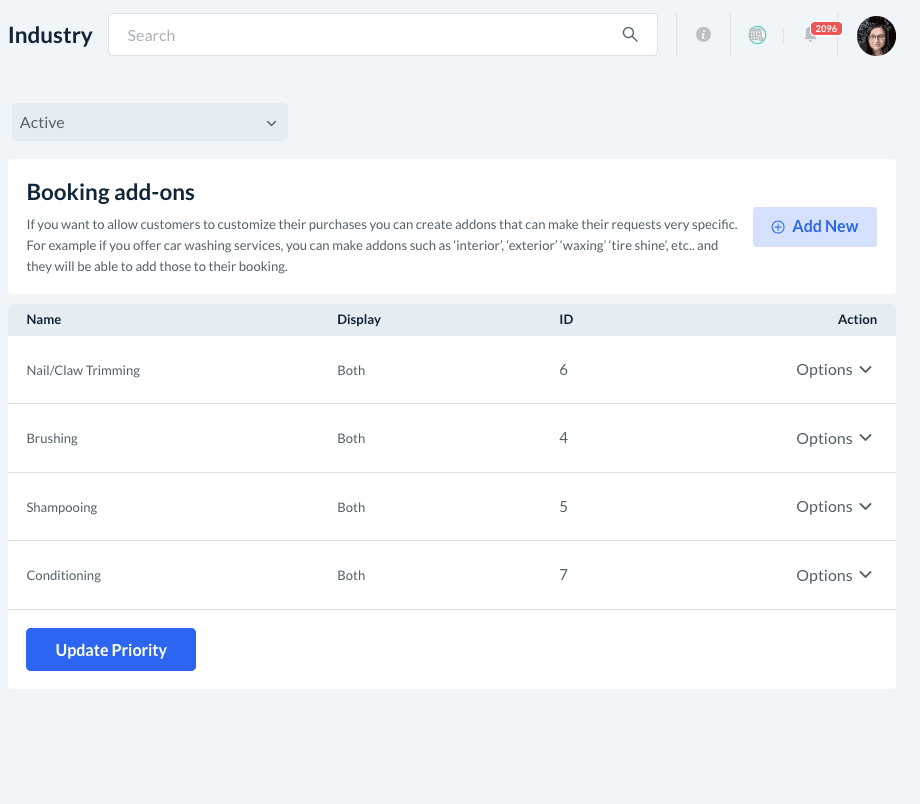
Task: Focus the Search input field
Action: 370,35
